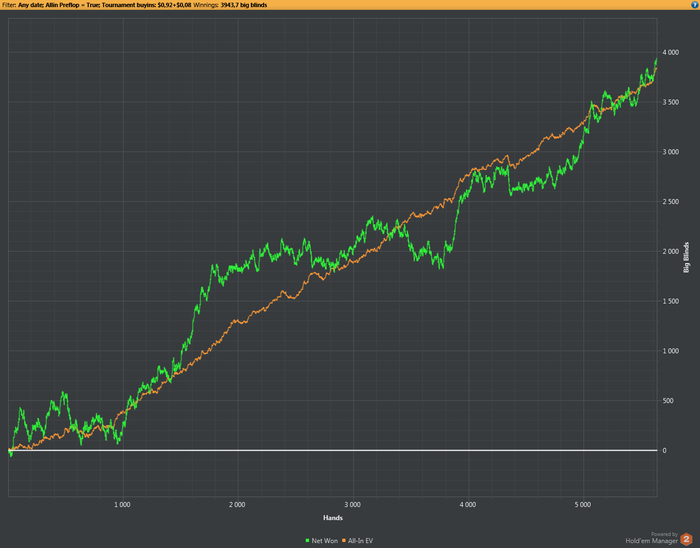The height and width of the screenshot is (548, 700).
Task: Click the 2 000 y-axis label
Action: coord(671,252)
